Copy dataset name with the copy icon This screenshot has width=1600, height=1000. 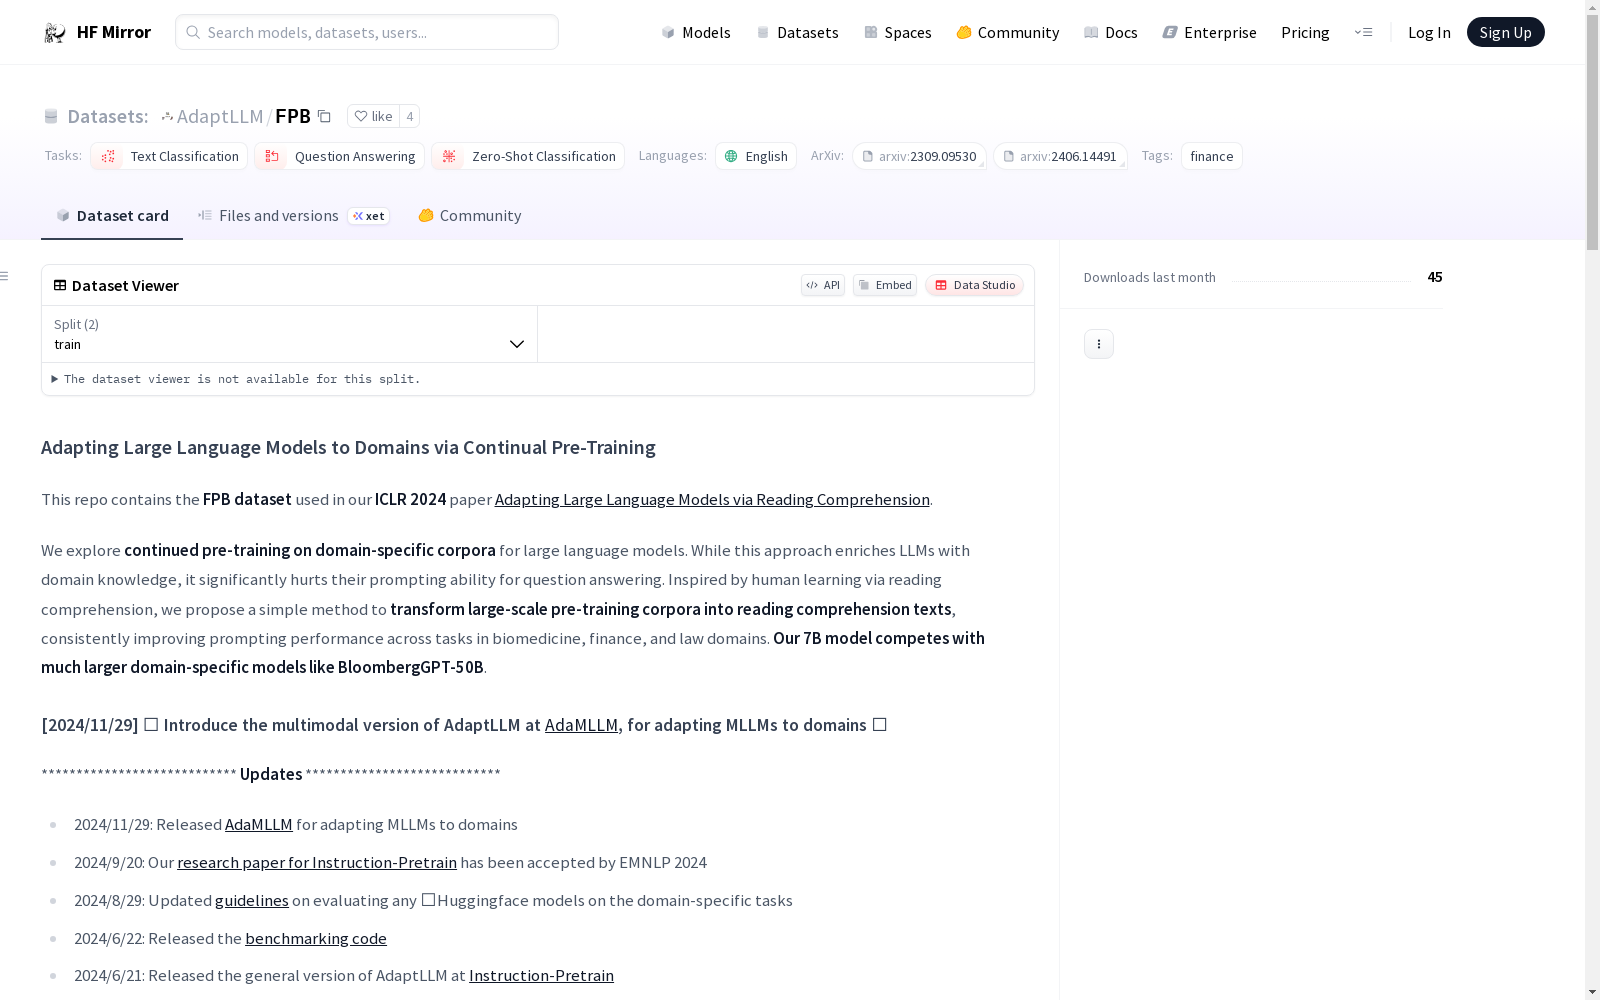tap(324, 116)
